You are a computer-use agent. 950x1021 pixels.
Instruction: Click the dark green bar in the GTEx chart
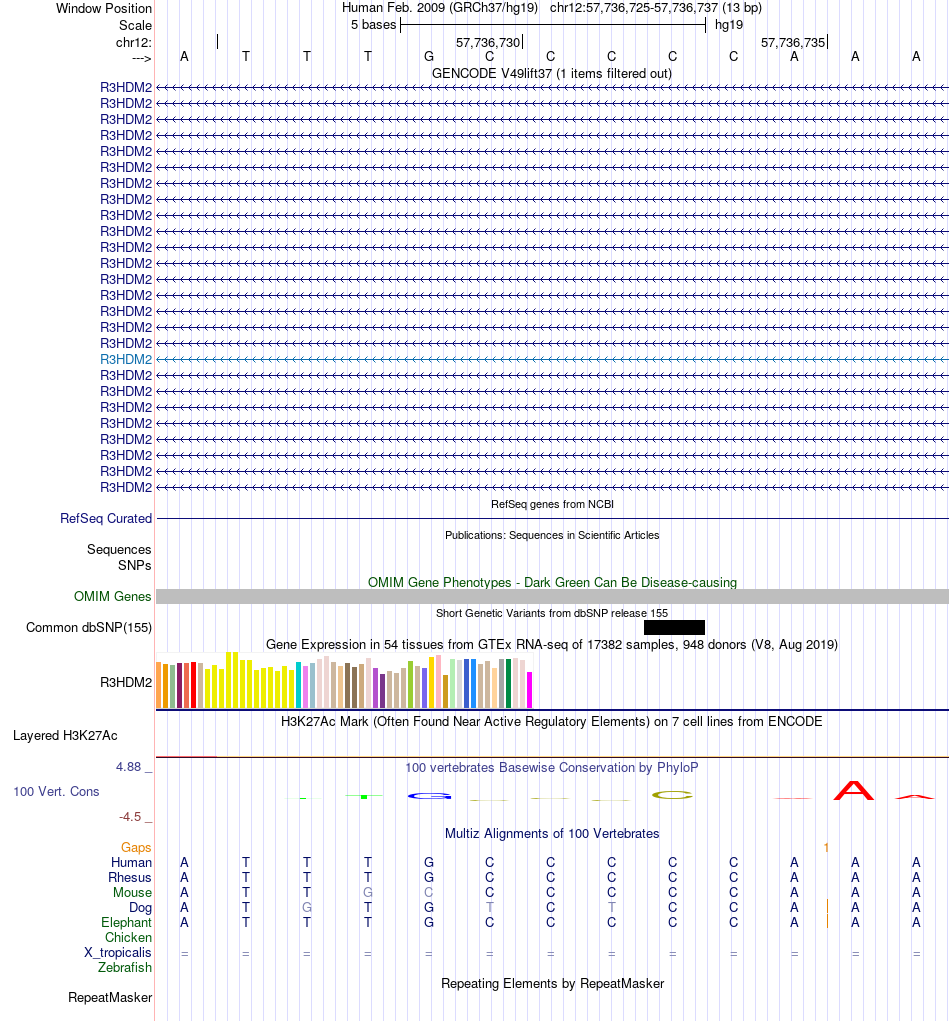[x=509, y=684]
